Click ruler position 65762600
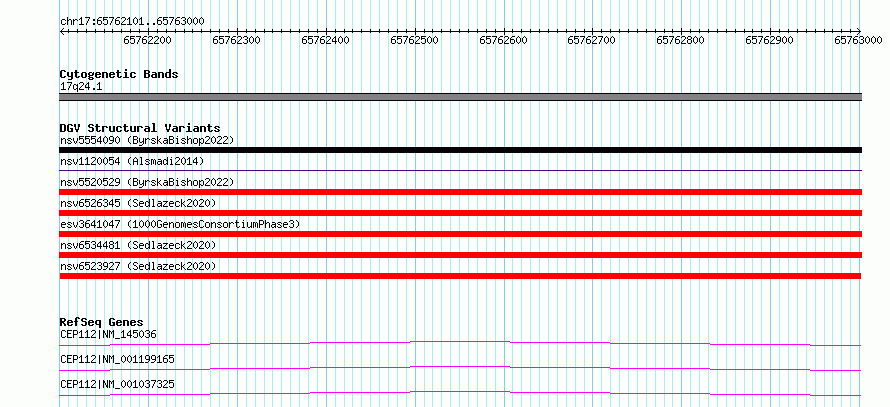 (x=503, y=40)
